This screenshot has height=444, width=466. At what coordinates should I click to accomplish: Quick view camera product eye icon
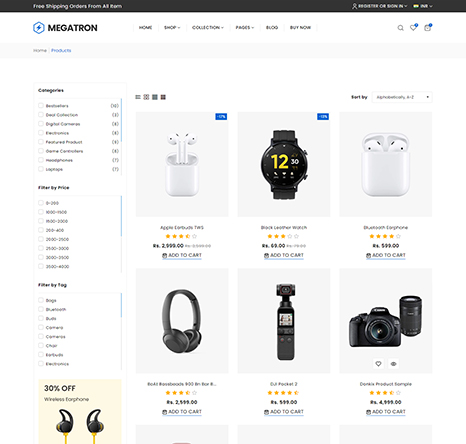[393, 364]
